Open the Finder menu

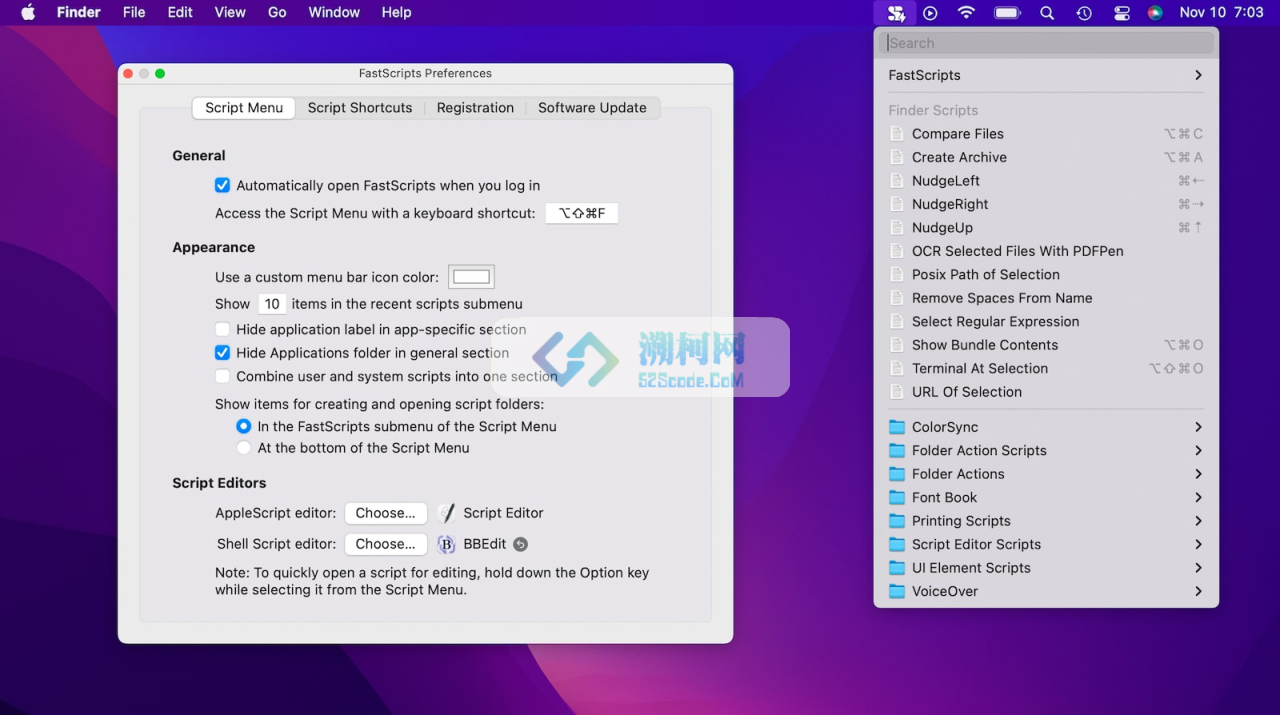coord(79,12)
